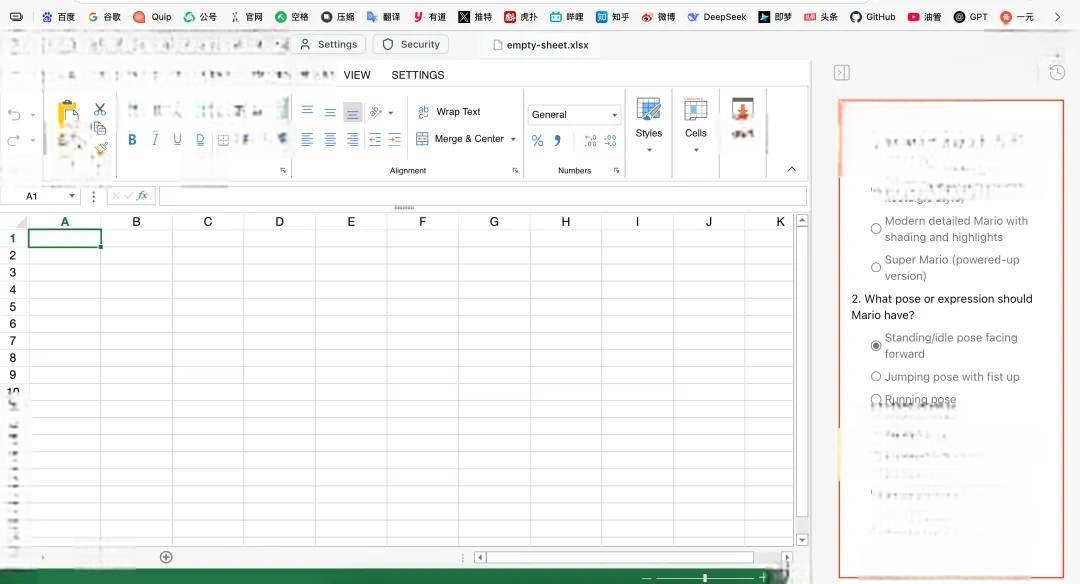Select row 5 header
The height and width of the screenshot is (584, 1080).
click(x=12, y=306)
